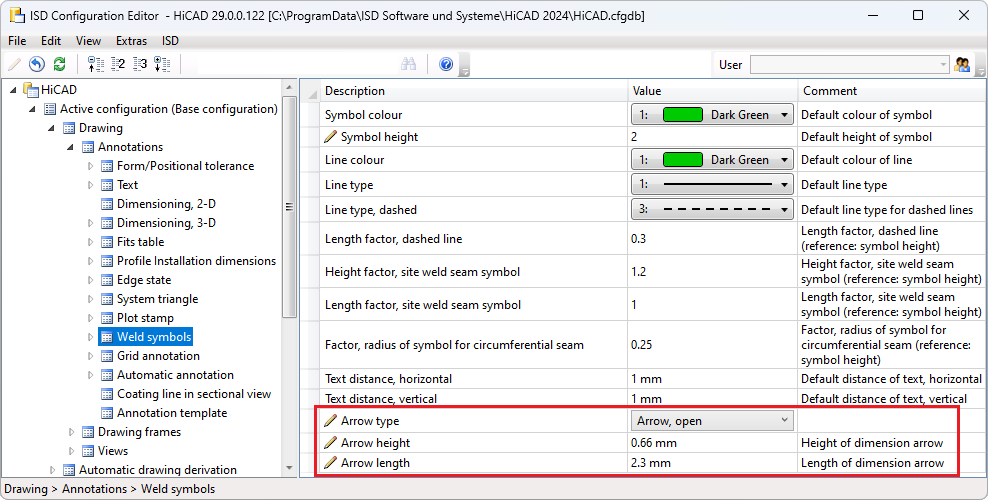Click the Line colour green swatch

[682, 160]
